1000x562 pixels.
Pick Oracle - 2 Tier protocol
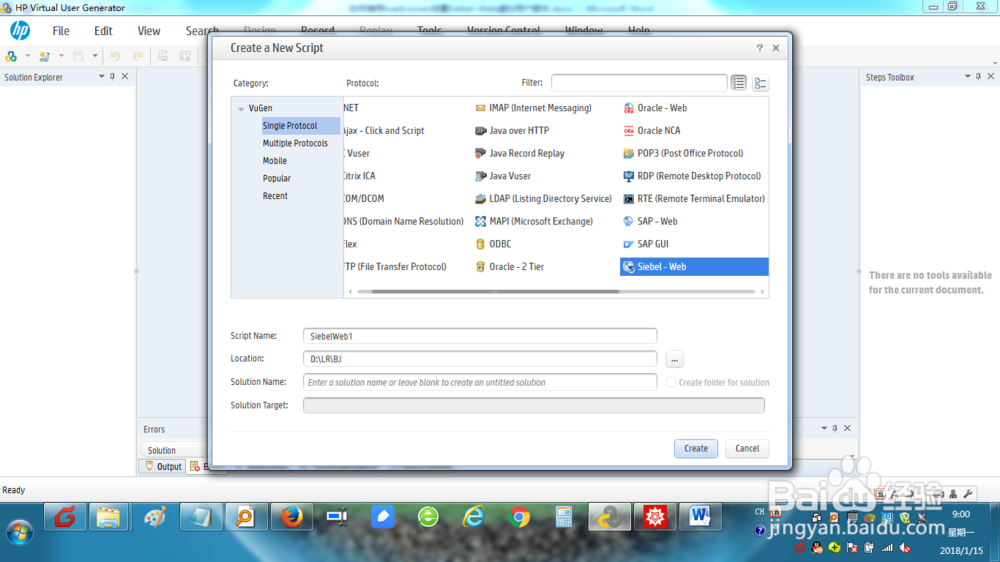(510, 267)
